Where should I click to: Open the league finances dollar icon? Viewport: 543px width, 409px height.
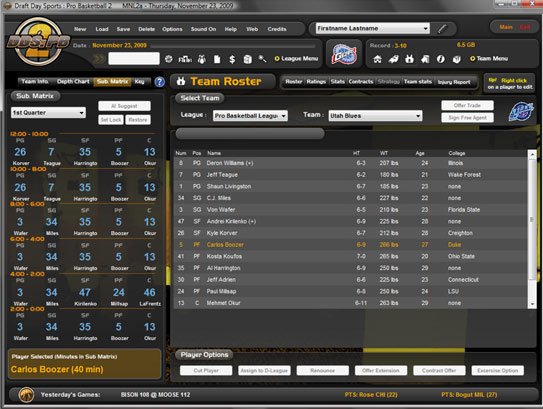[232, 59]
